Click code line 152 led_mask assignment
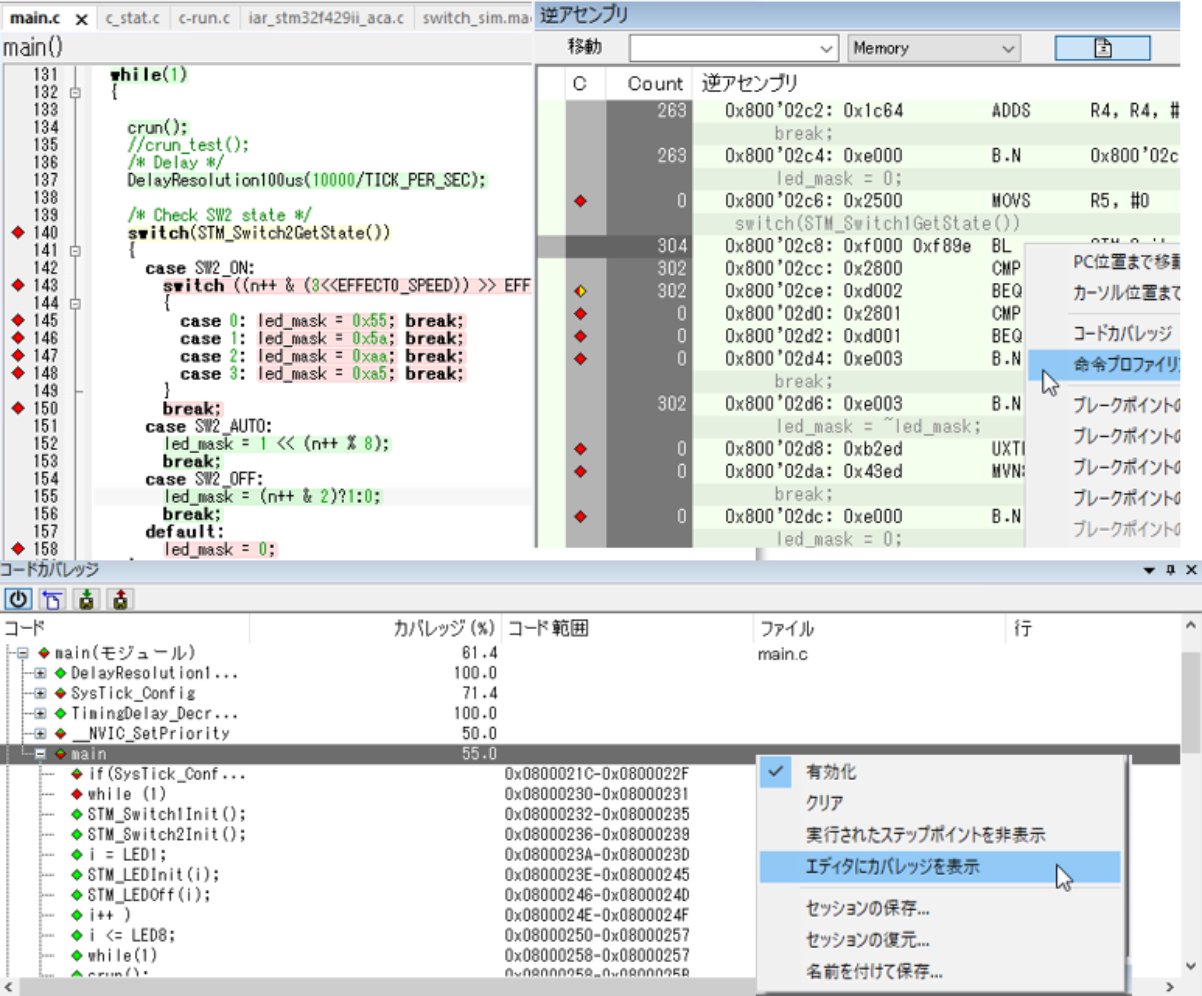Screen dimensions: 1202x996 tap(277, 443)
